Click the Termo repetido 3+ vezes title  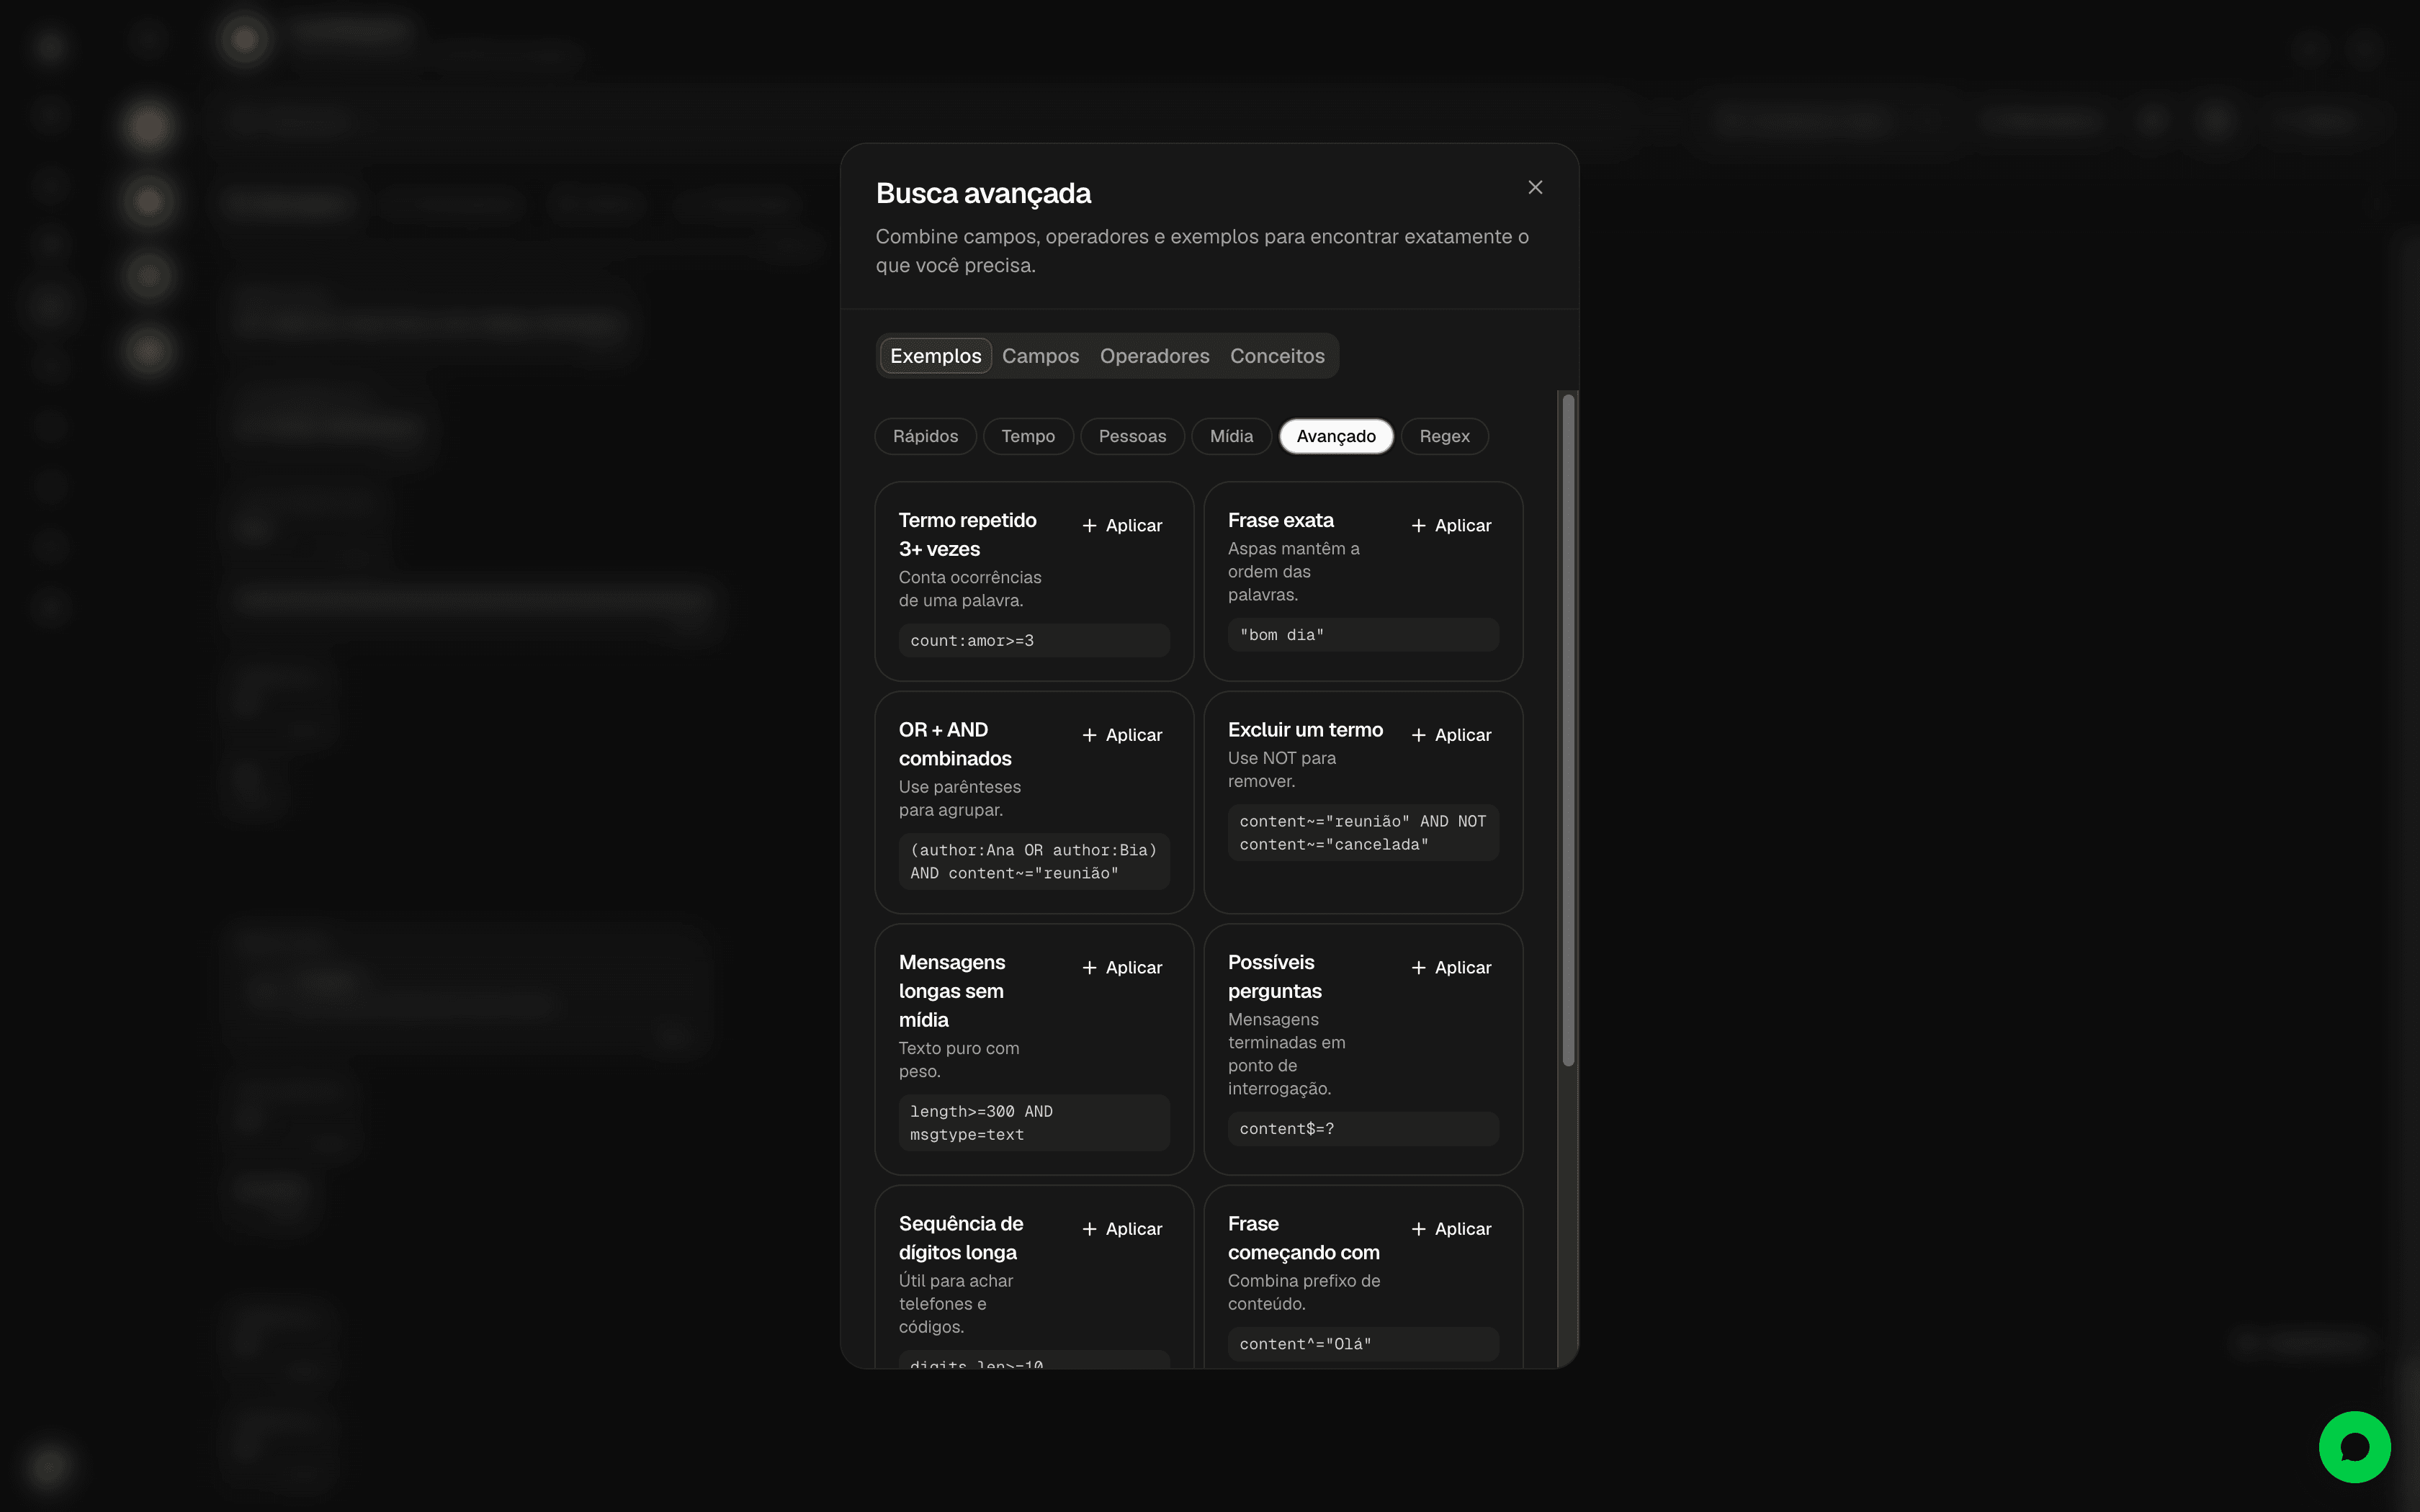point(967,535)
